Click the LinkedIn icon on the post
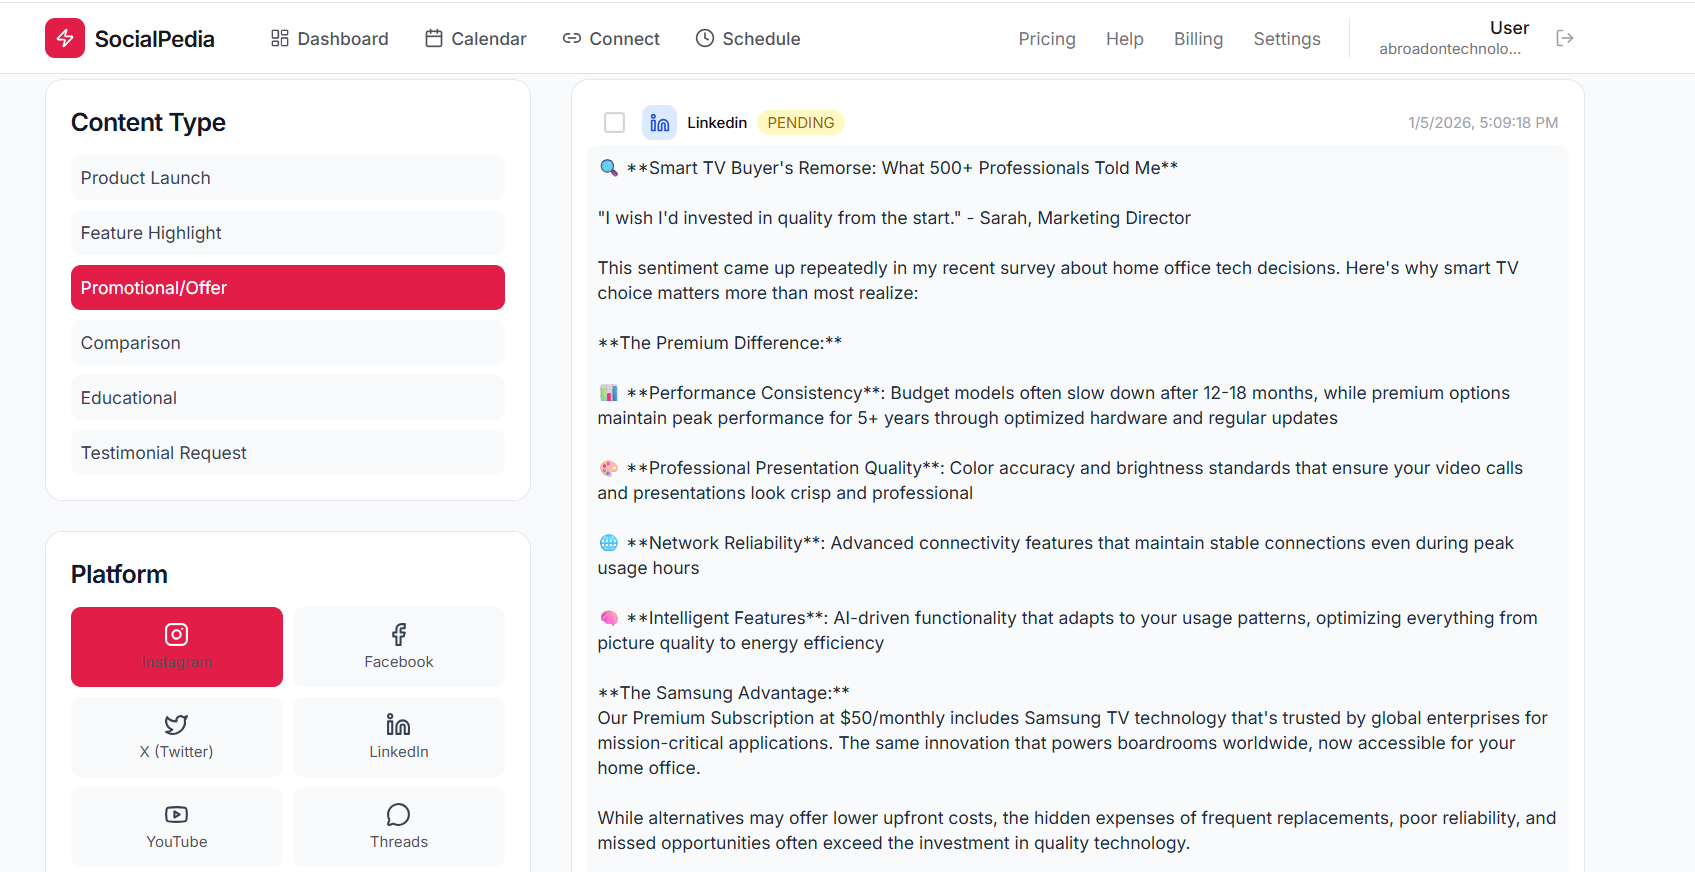The image size is (1695, 872). coord(659,122)
